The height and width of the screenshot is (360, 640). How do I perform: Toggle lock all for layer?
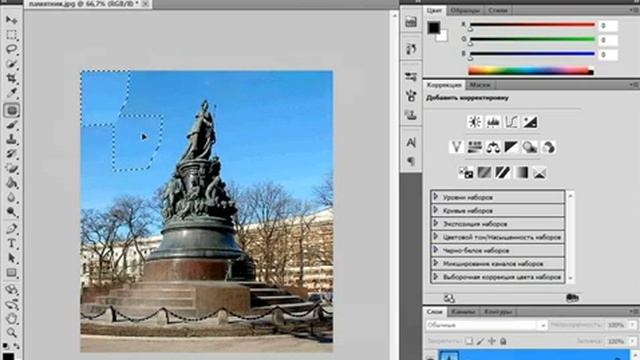pyautogui.click(x=503, y=341)
